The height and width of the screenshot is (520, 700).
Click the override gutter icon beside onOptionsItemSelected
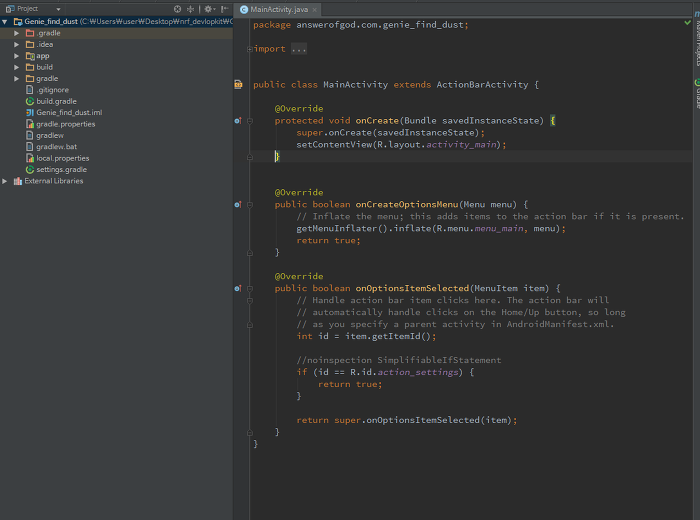click(238, 288)
